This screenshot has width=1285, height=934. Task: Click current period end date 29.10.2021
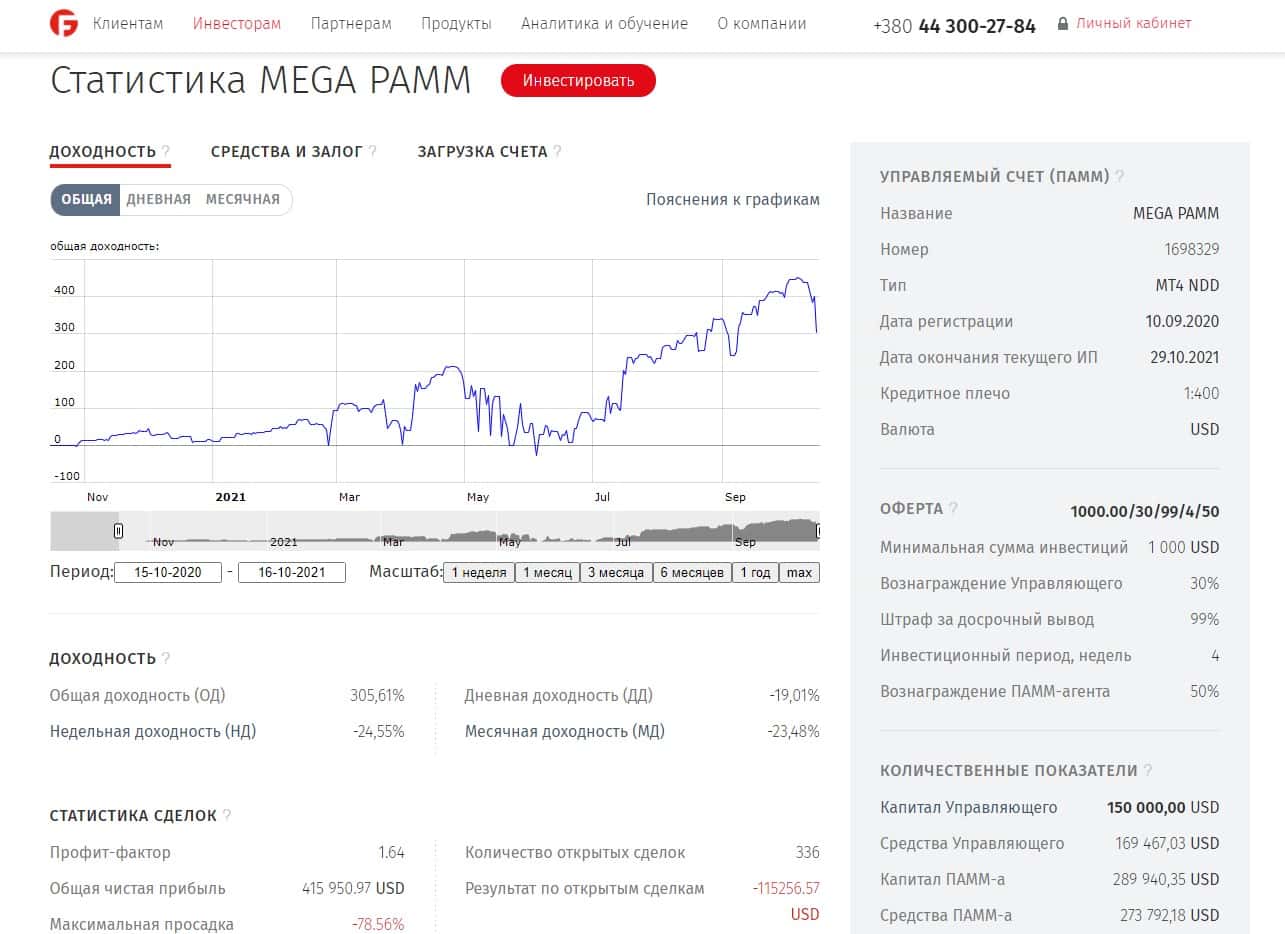click(x=1185, y=358)
